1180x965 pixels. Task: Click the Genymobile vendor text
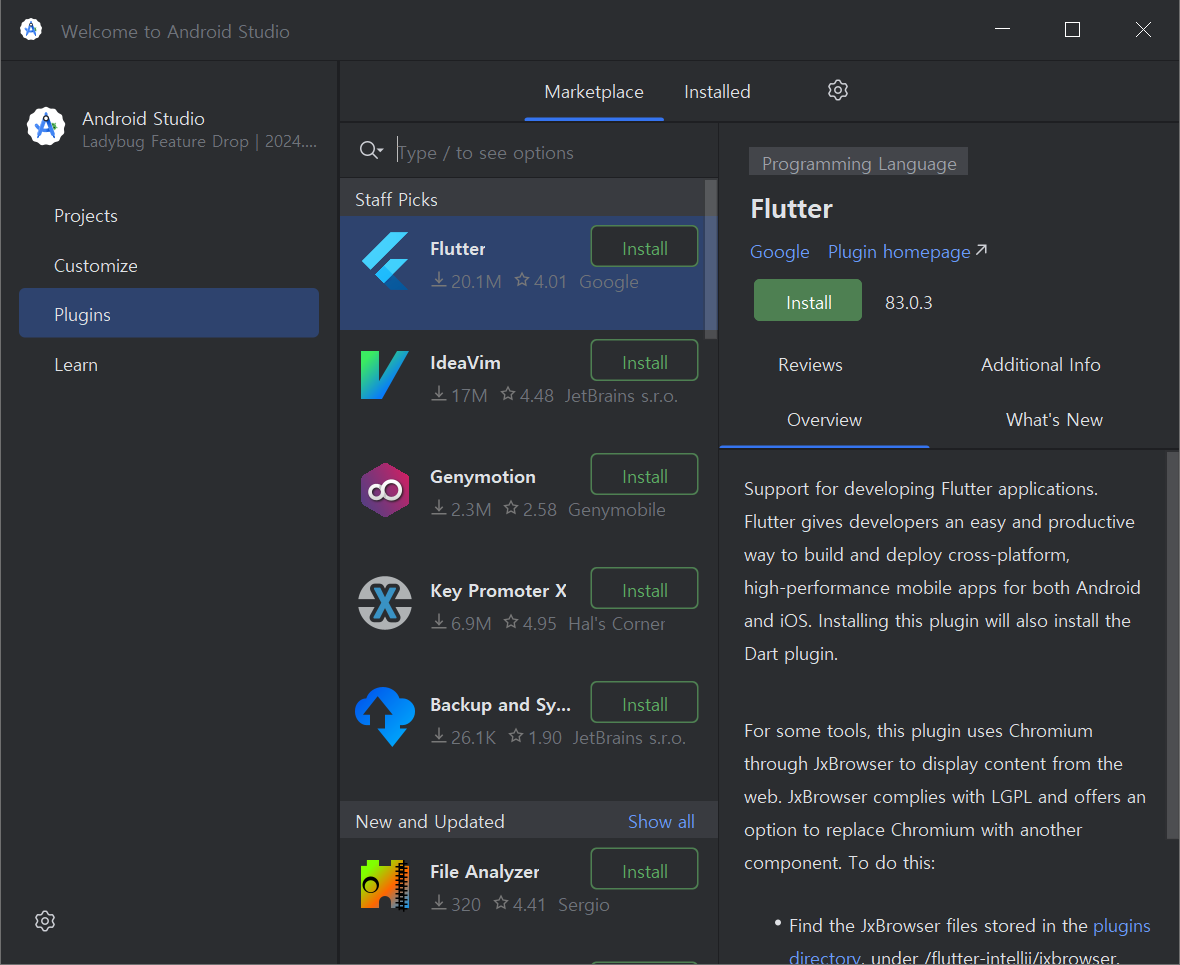616,510
